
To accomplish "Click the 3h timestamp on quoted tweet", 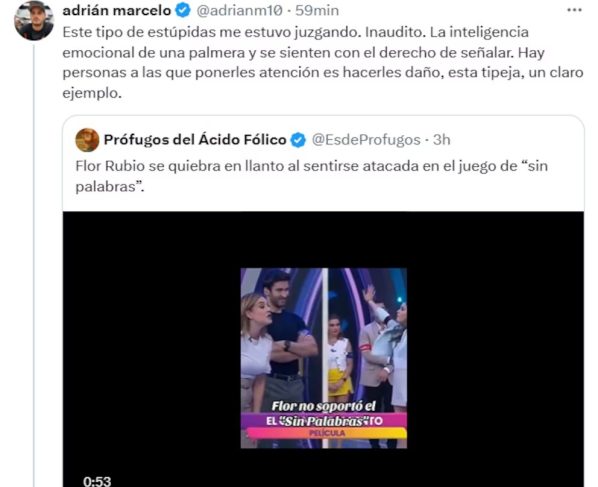I will click(442, 140).
